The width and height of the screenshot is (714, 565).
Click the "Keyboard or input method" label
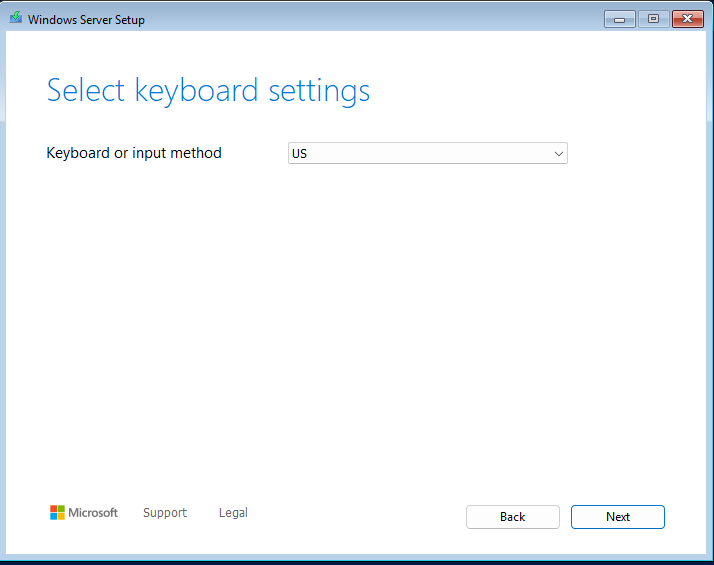click(134, 153)
